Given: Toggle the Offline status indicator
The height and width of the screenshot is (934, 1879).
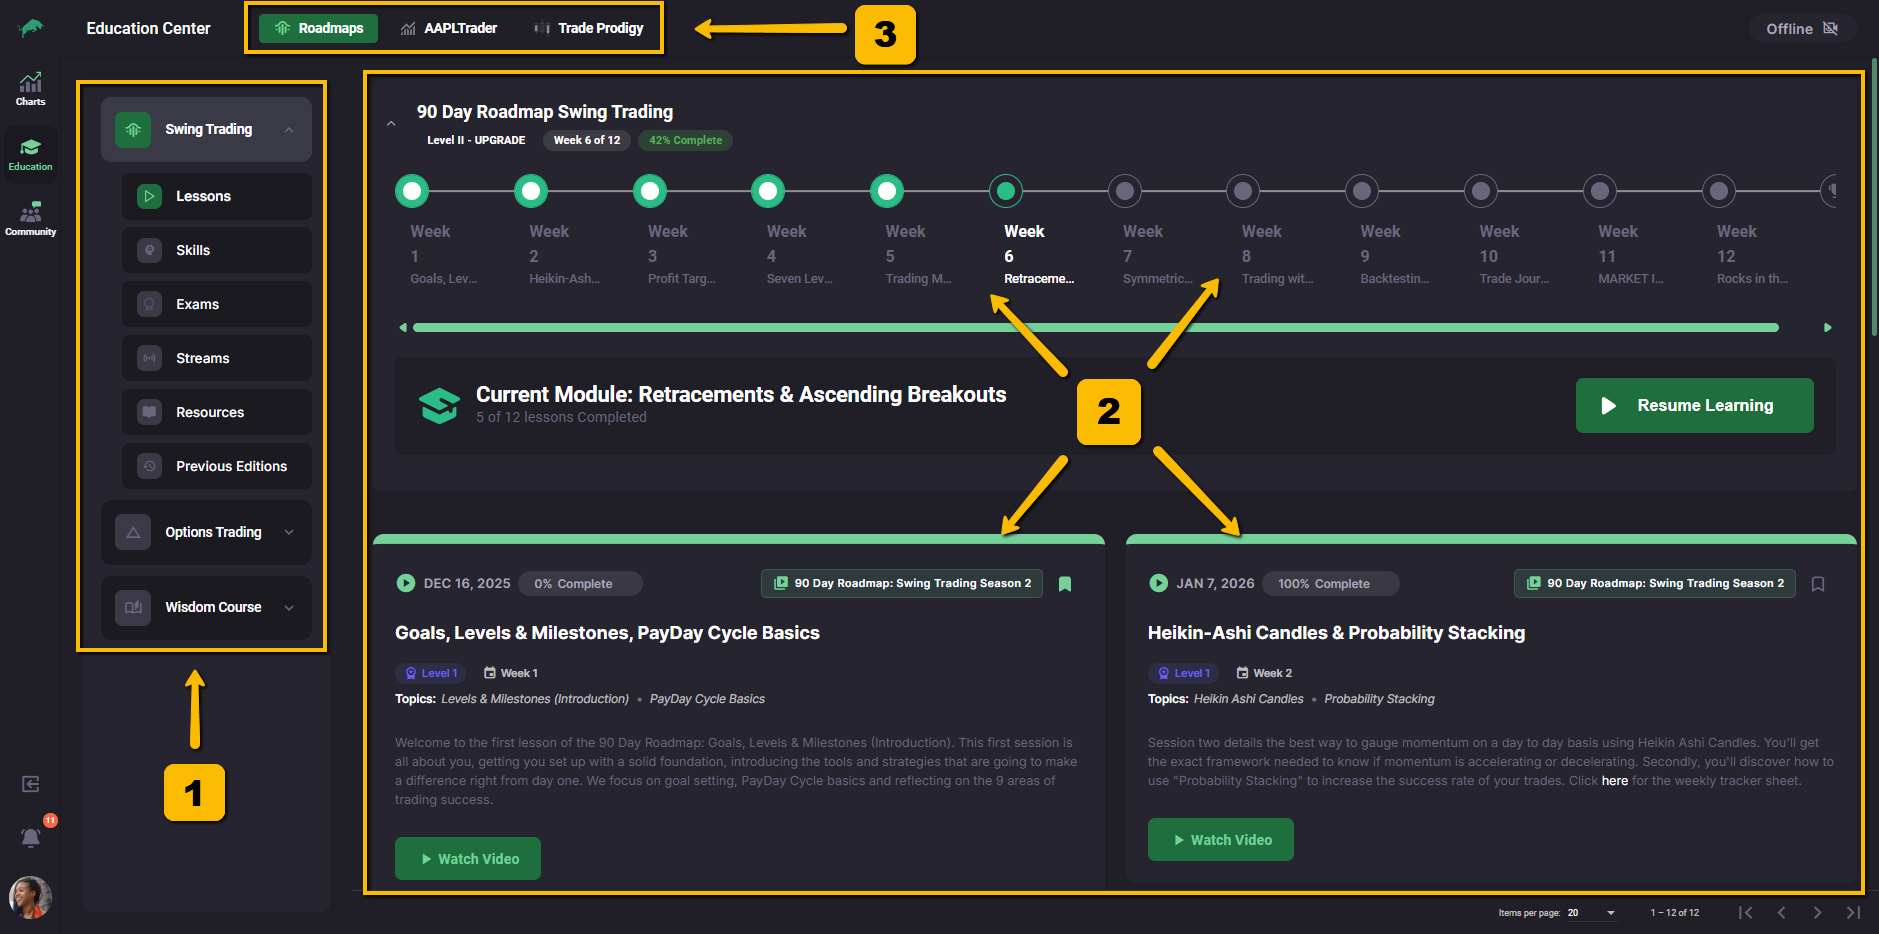Looking at the screenshot, I should pyautogui.click(x=1802, y=29).
